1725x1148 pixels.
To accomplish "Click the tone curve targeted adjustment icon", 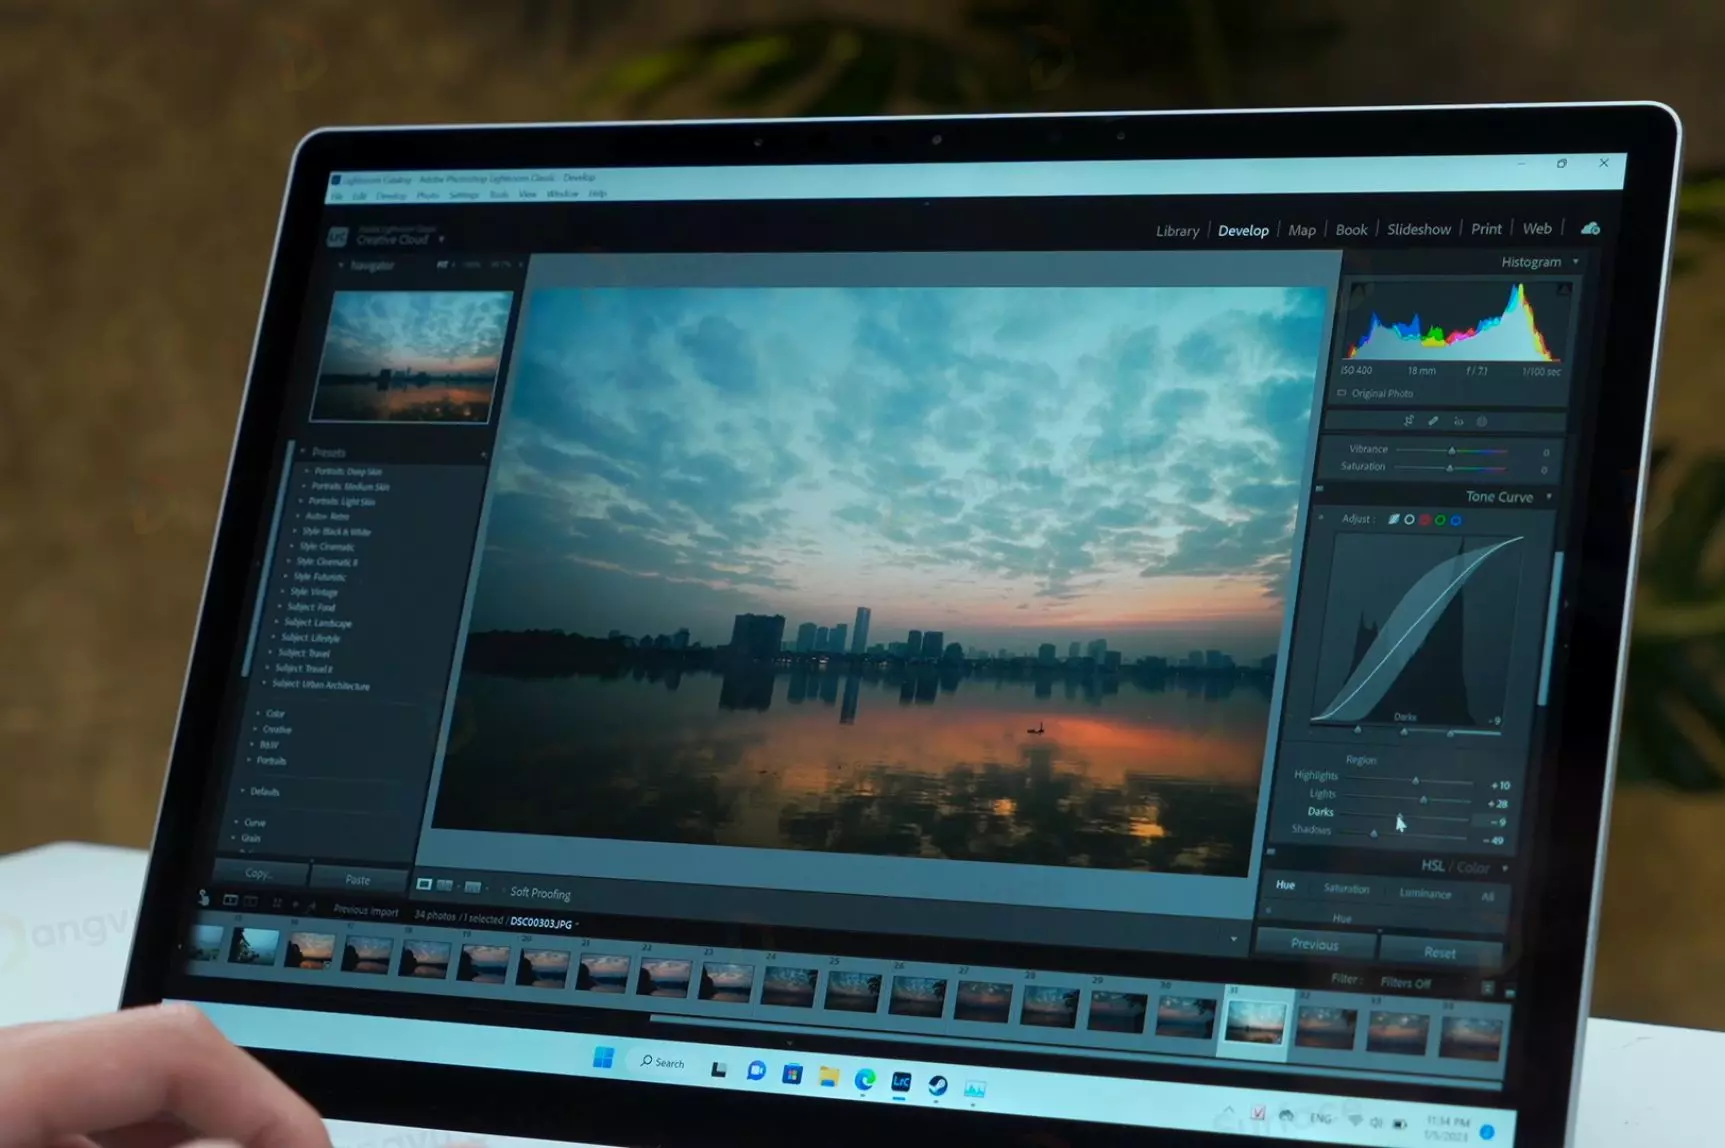I will tap(1321, 518).
